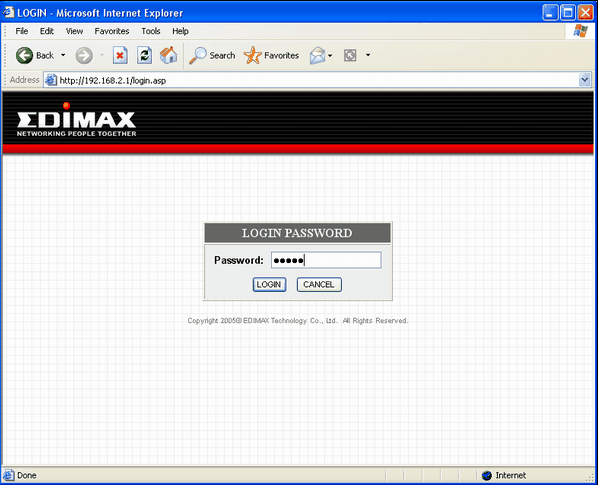Image resolution: width=598 pixels, height=485 pixels.
Task: Open the Tools menu
Action: pos(151,31)
